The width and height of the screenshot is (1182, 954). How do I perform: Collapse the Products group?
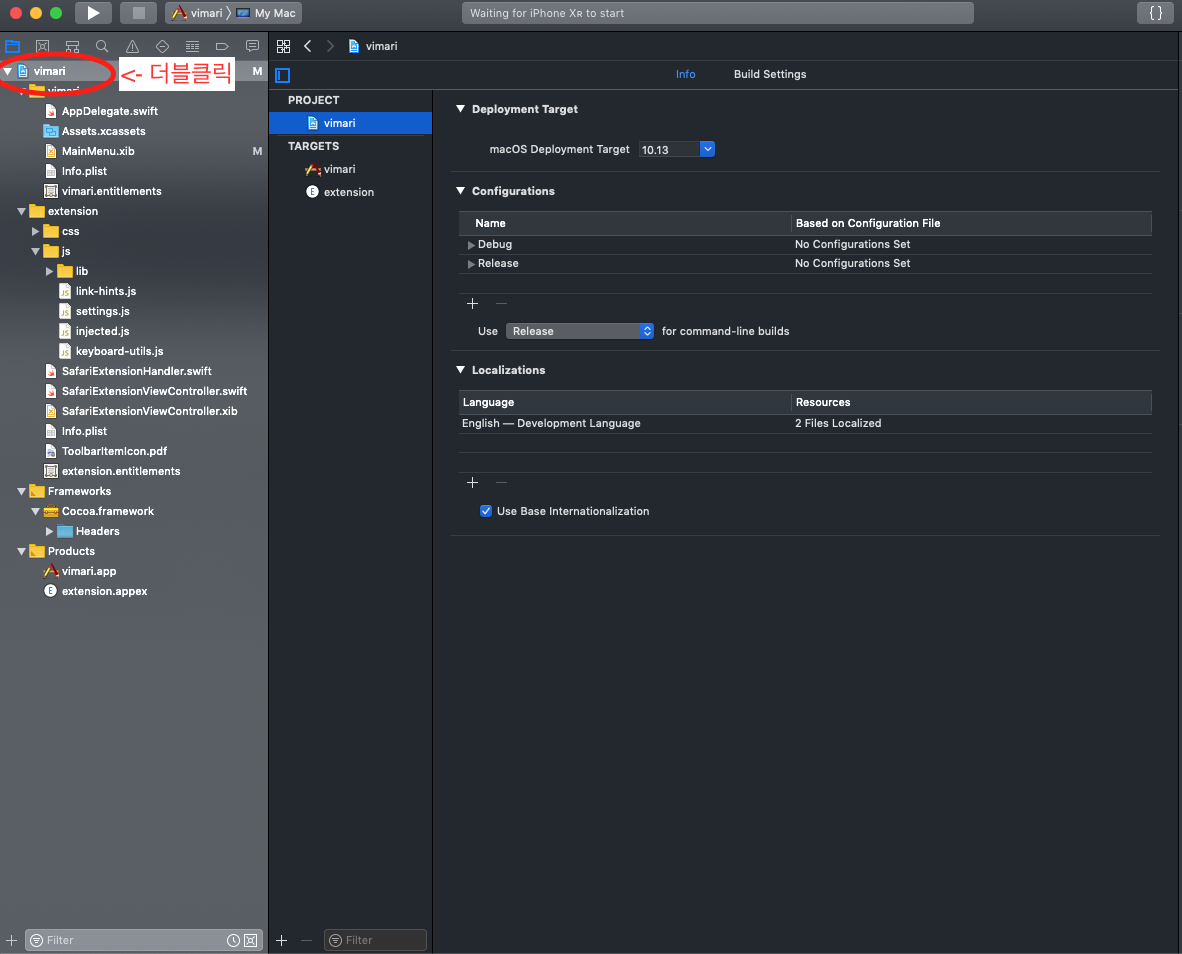tap(21, 552)
